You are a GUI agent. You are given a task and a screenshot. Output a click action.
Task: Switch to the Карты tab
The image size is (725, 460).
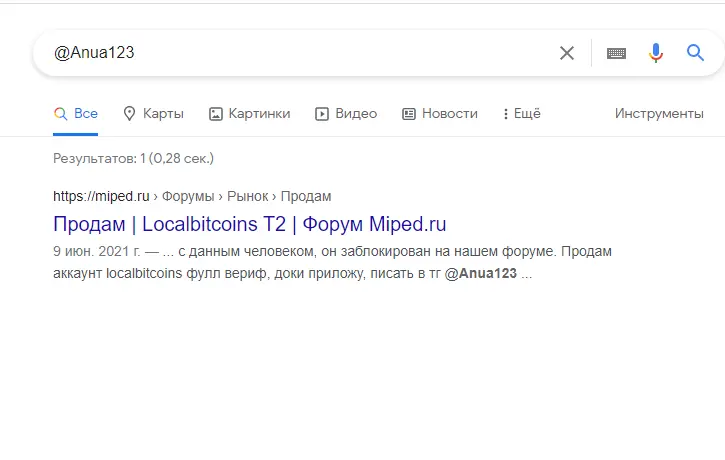[154, 114]
